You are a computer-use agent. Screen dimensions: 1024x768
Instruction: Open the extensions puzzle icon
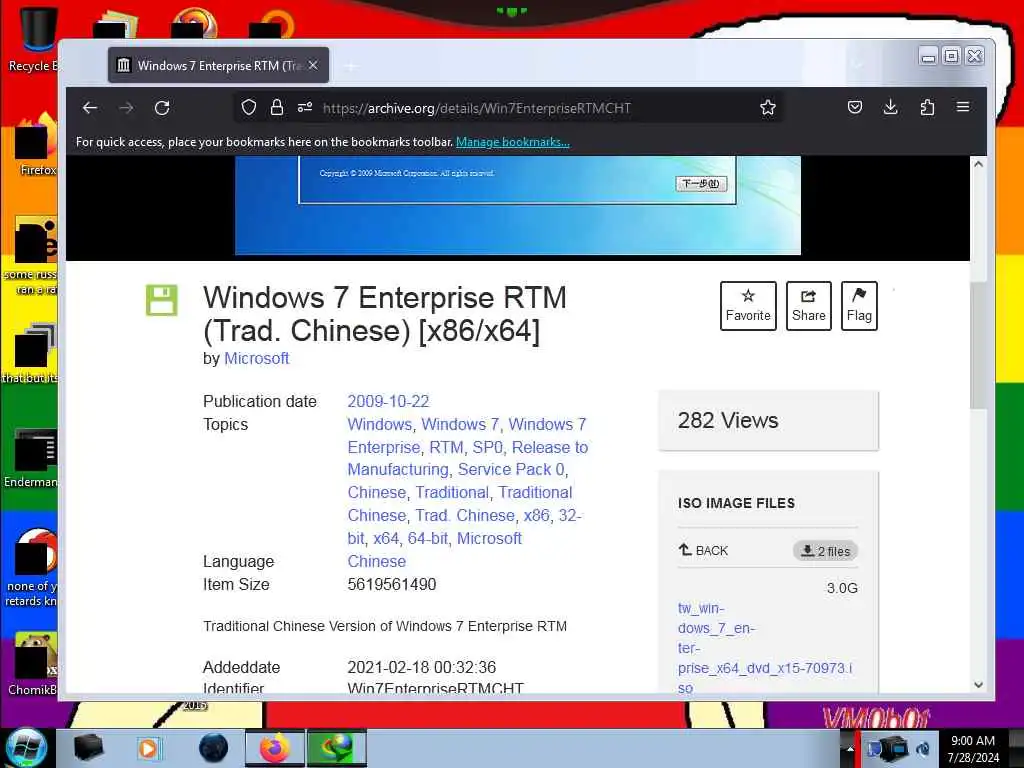(927, 107)
